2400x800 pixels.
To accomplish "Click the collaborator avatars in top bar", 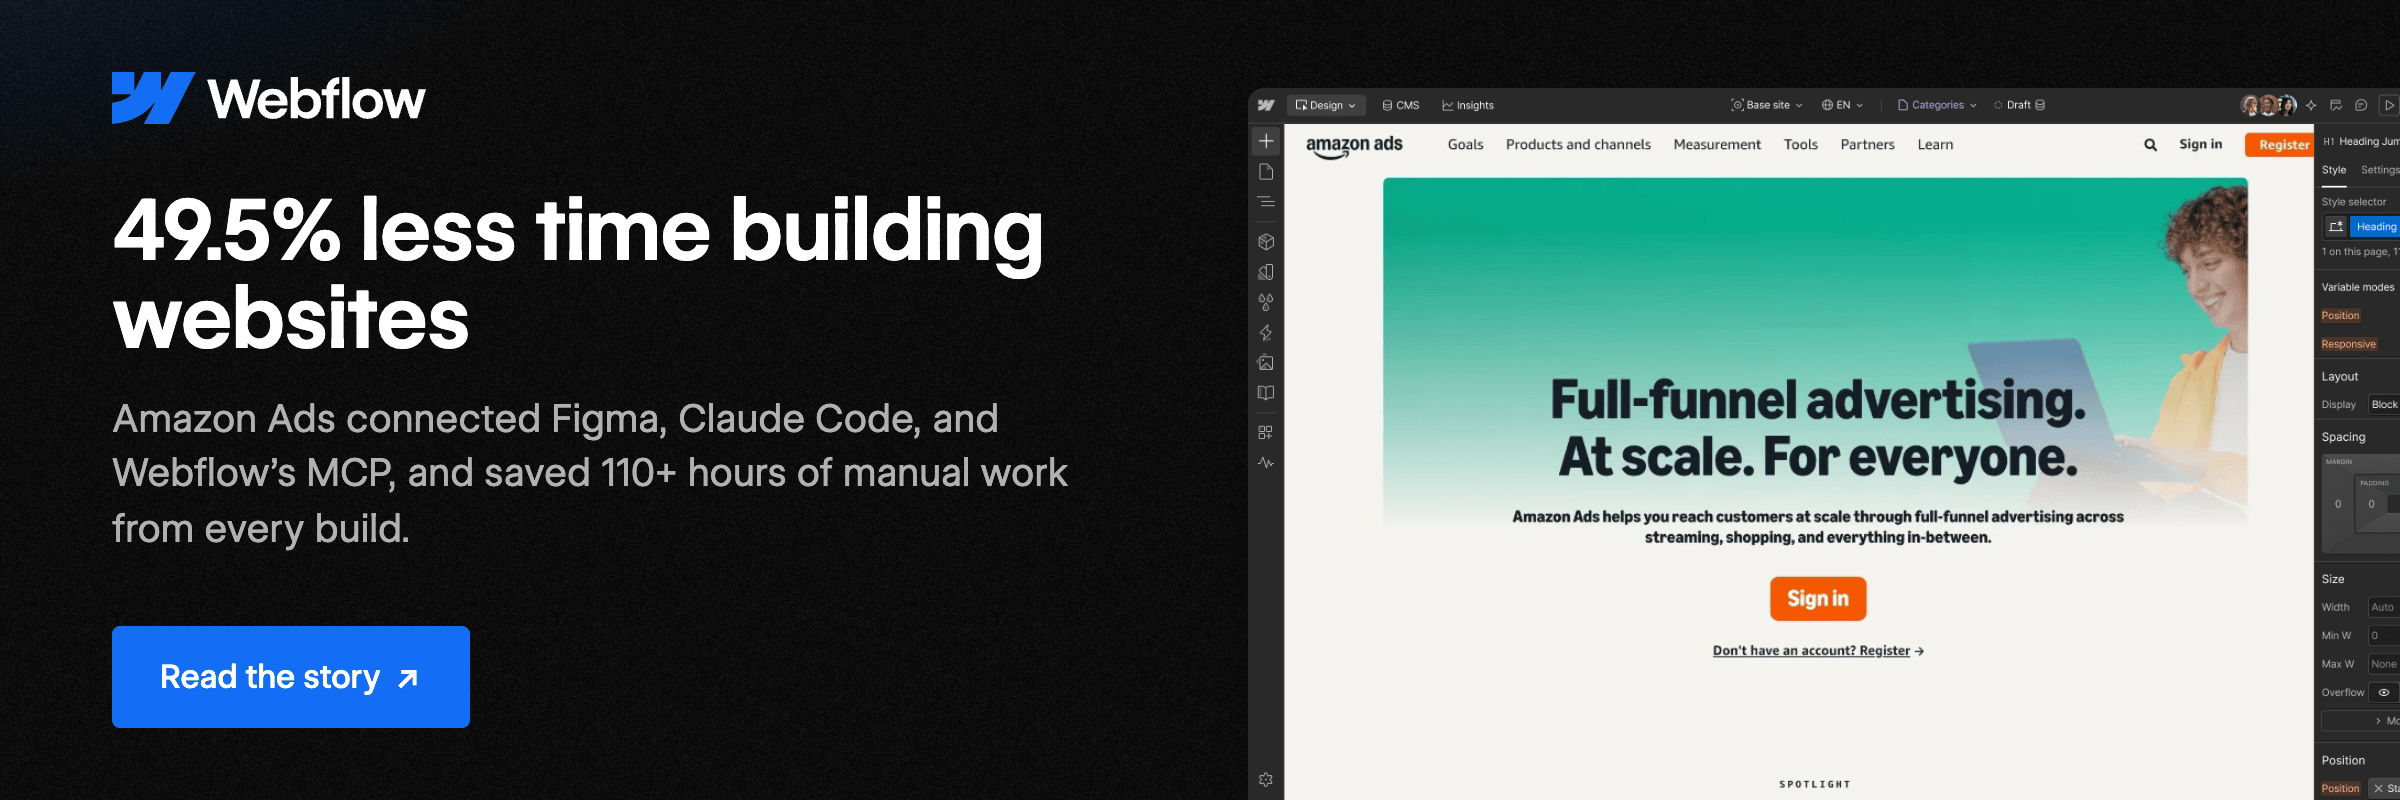I will pyautogui.click(x=2268, y=105).
